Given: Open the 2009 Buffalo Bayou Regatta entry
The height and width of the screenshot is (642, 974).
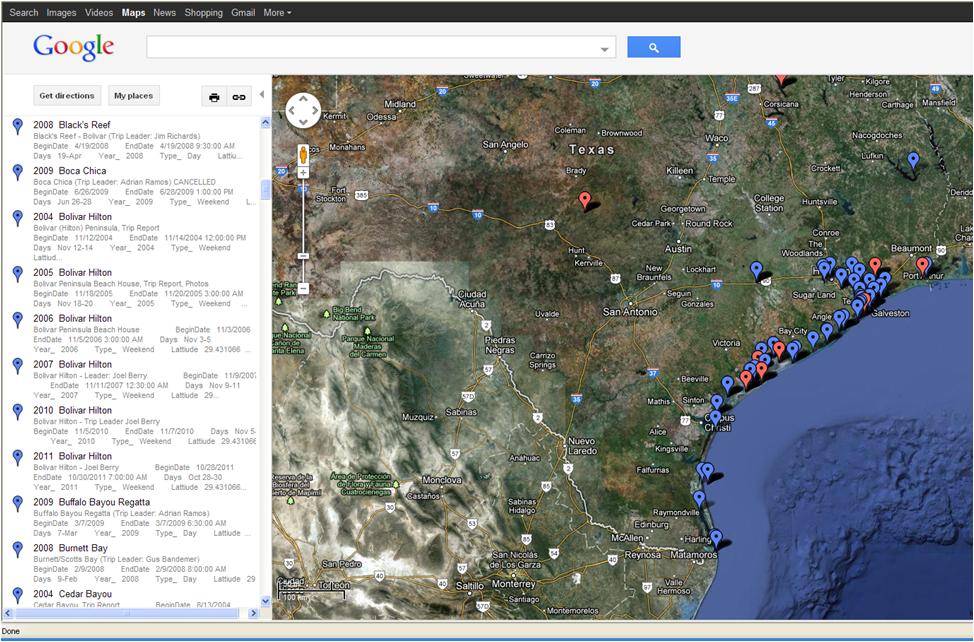Looking at the screenshot, I should pos(92,502).
